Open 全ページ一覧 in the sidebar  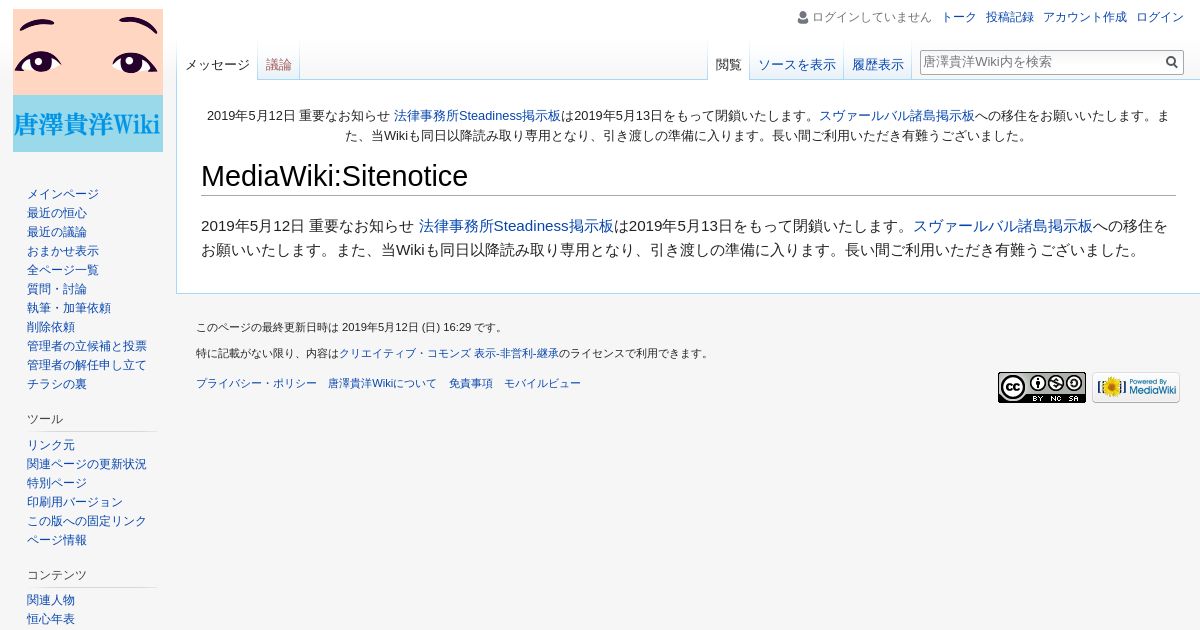[x=63, y=270]
